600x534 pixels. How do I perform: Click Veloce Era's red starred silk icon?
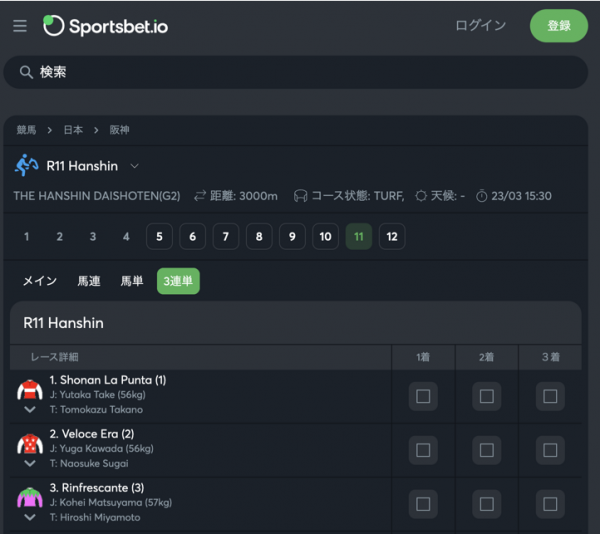pos(30,444)
